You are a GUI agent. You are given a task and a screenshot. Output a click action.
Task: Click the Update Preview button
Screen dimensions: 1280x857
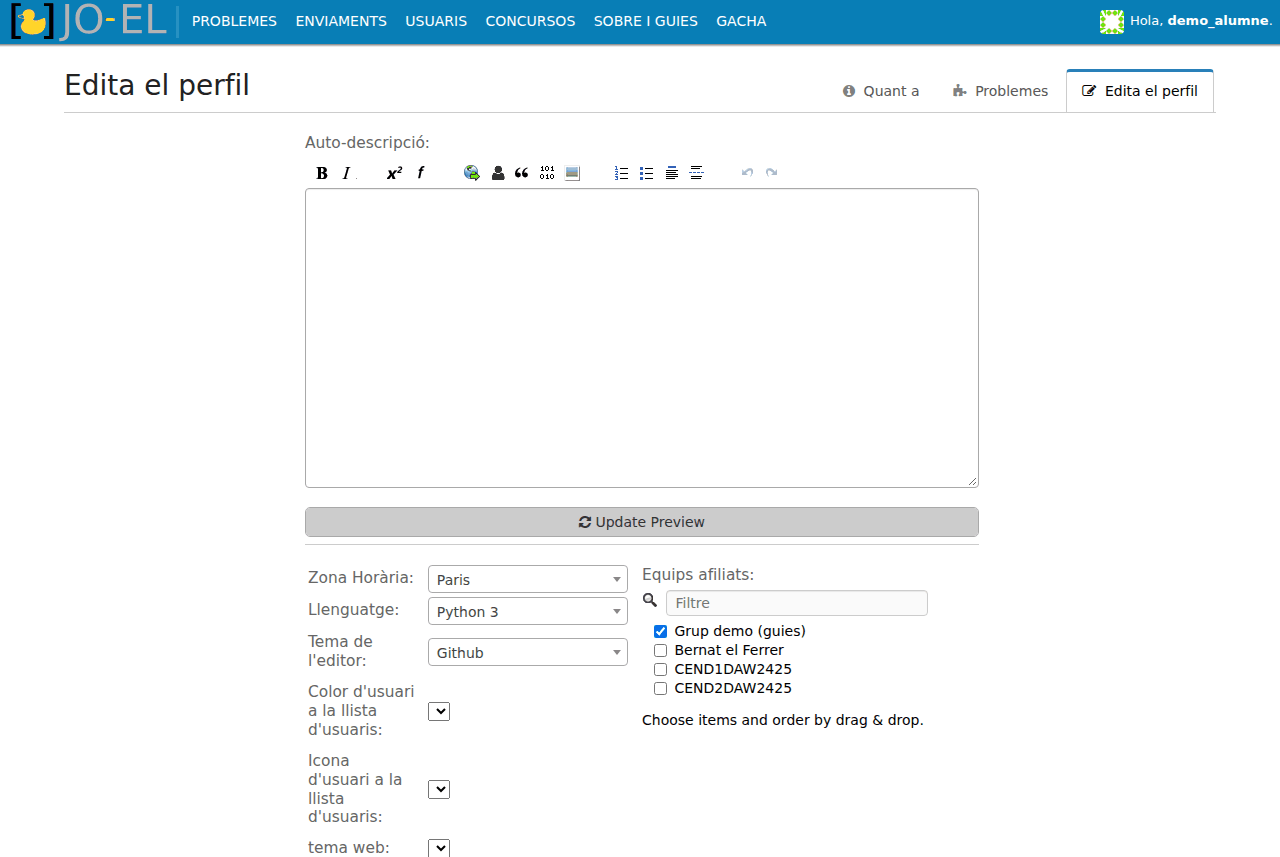642,522
